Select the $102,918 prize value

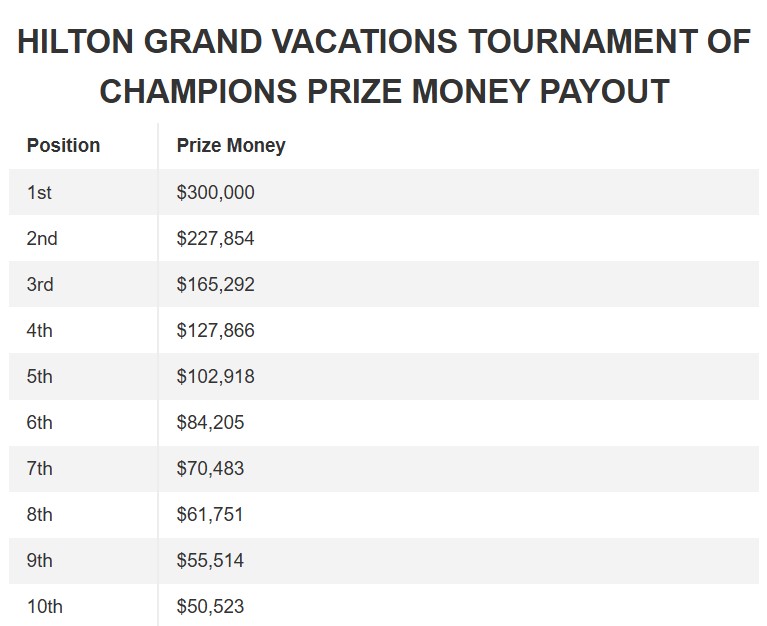coord(215,376)
